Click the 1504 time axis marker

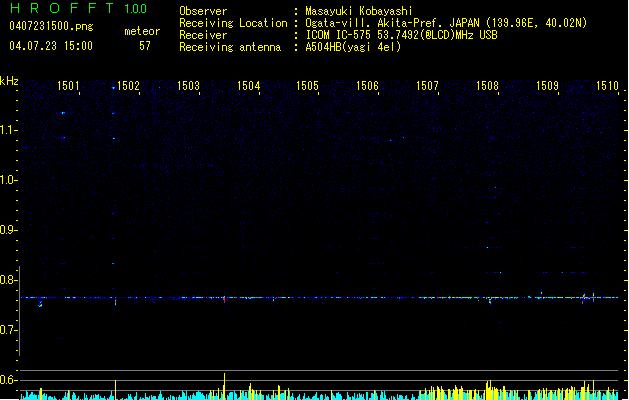248,86
